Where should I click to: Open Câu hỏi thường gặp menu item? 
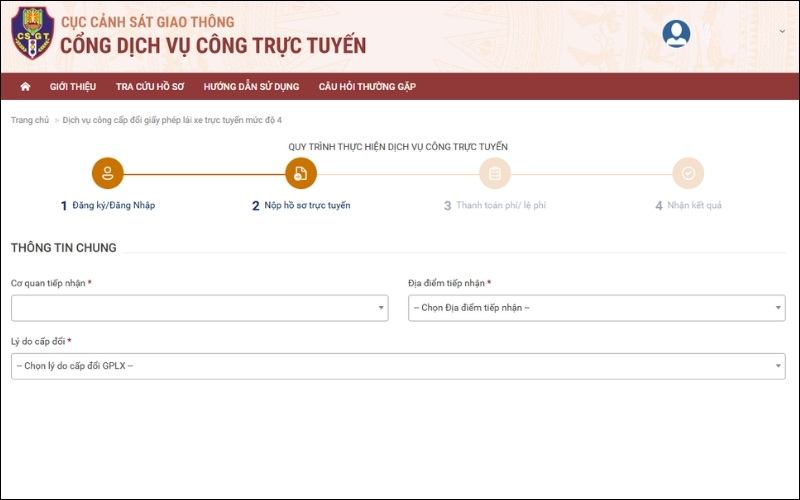(x=367, y=87)
